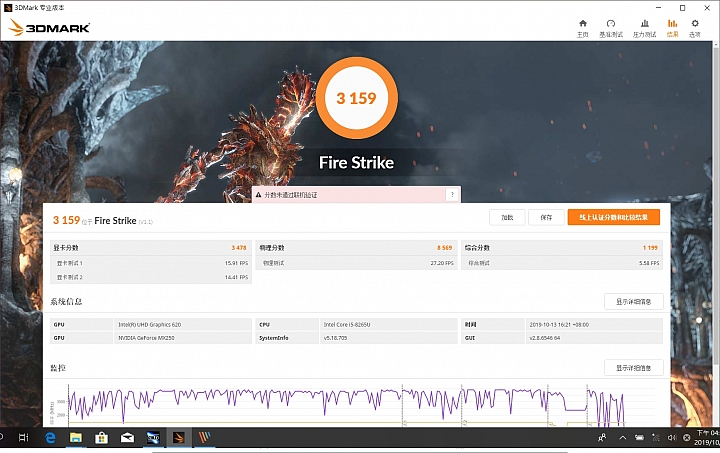
Task: Select the orange 结果 results tab
Action: pyautogui.click(x=672, y=28)
